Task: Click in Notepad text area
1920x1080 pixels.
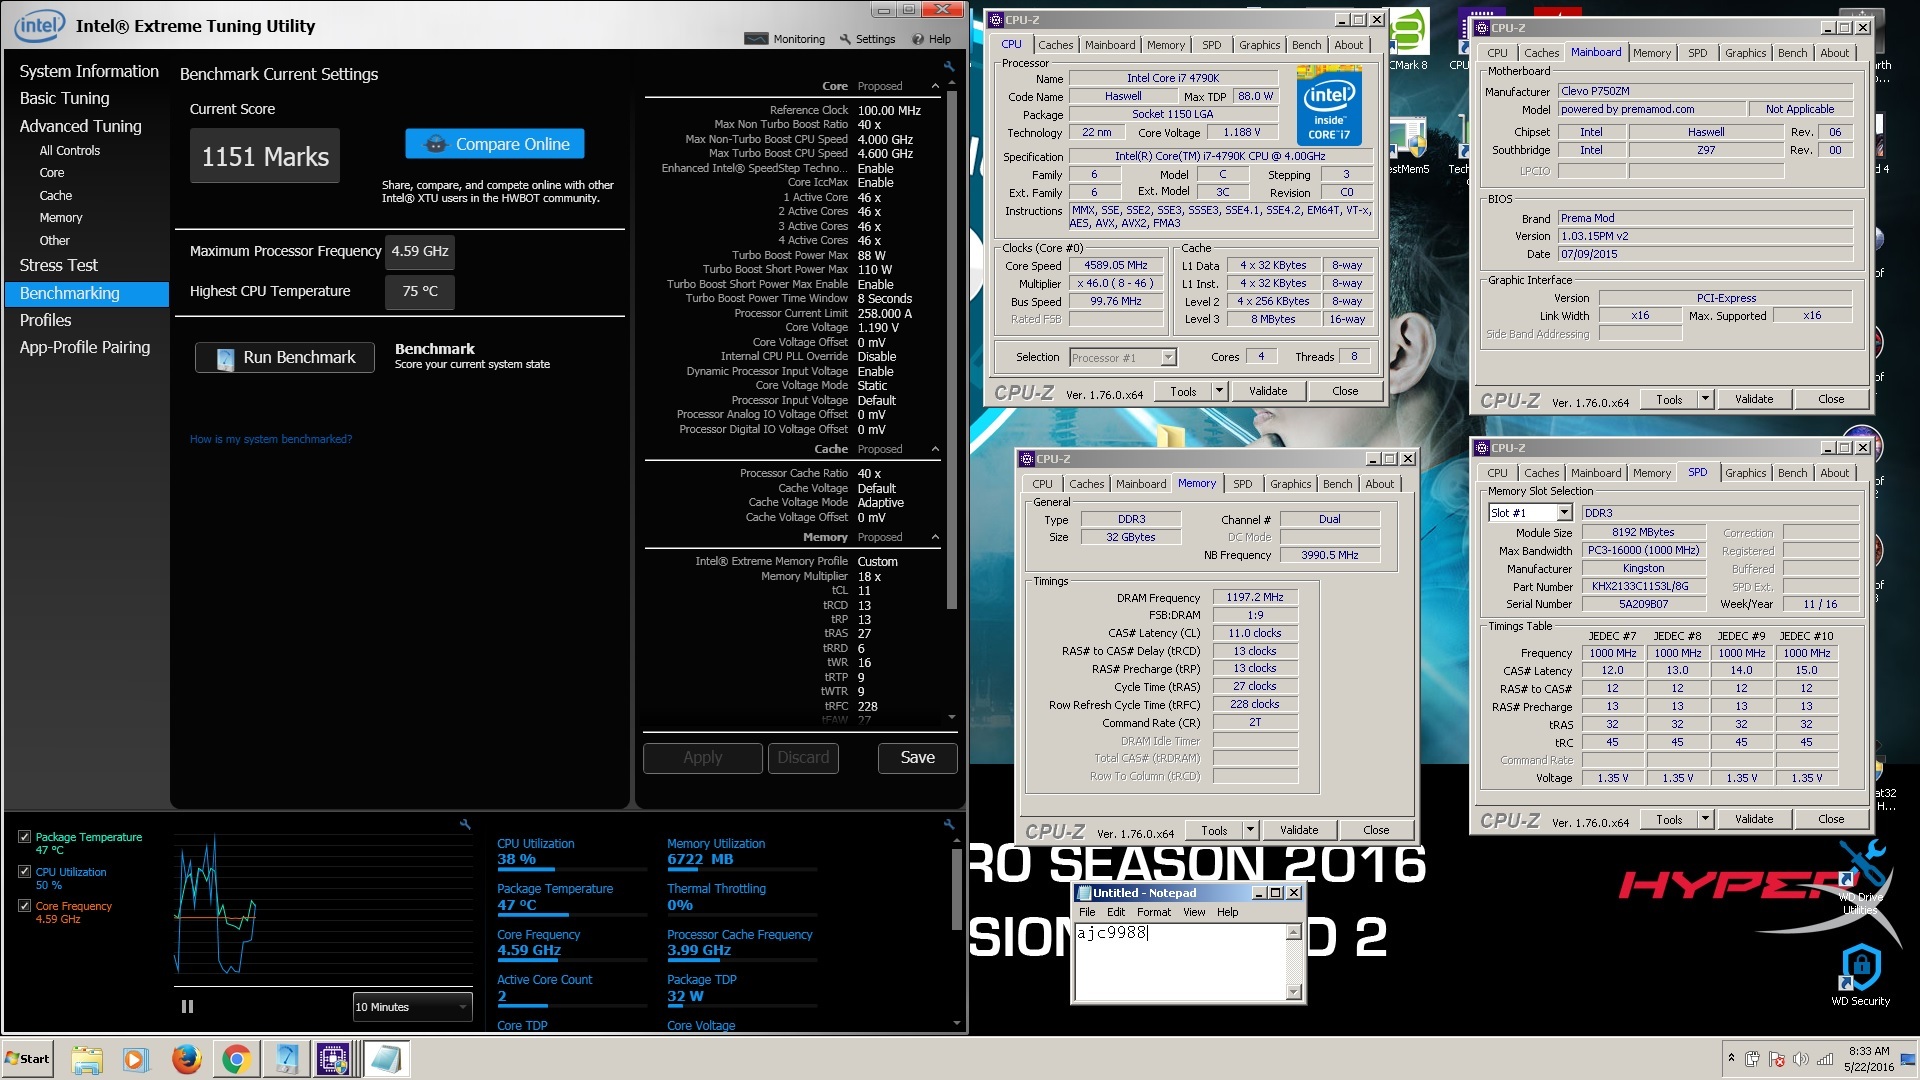Action: click(x=1180, y=962)
